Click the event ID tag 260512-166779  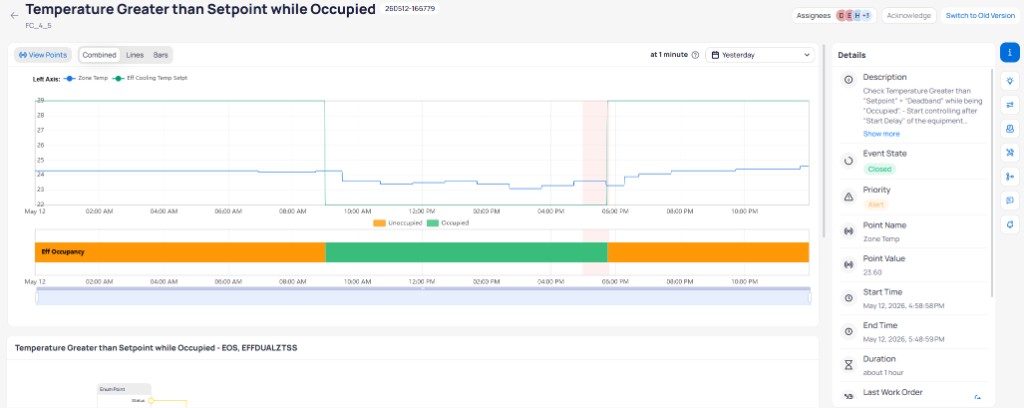point(410,8)
